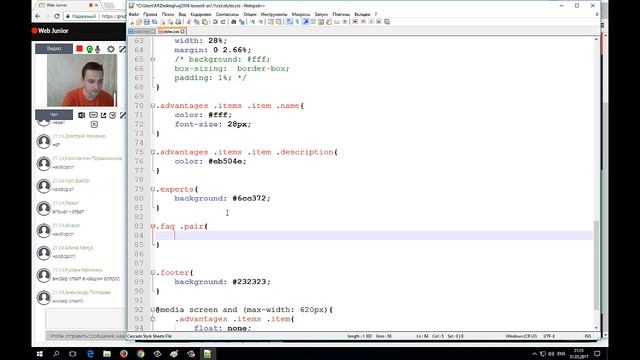Open the Файл menu
The width and height of the screenshot is (640, 360).
pos(134,14)
